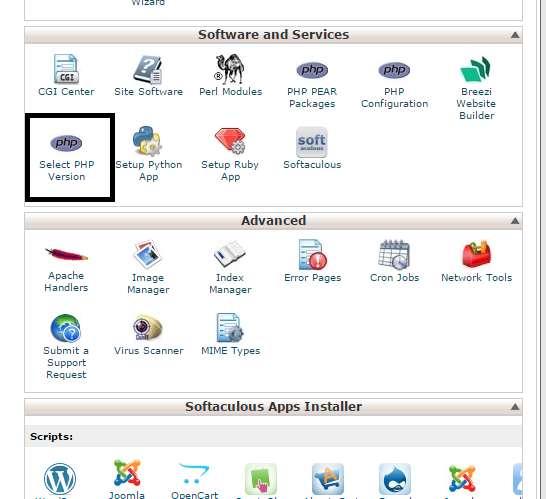Collapse the Advanced section
The image size is (546, 499).
coord(515,221)
